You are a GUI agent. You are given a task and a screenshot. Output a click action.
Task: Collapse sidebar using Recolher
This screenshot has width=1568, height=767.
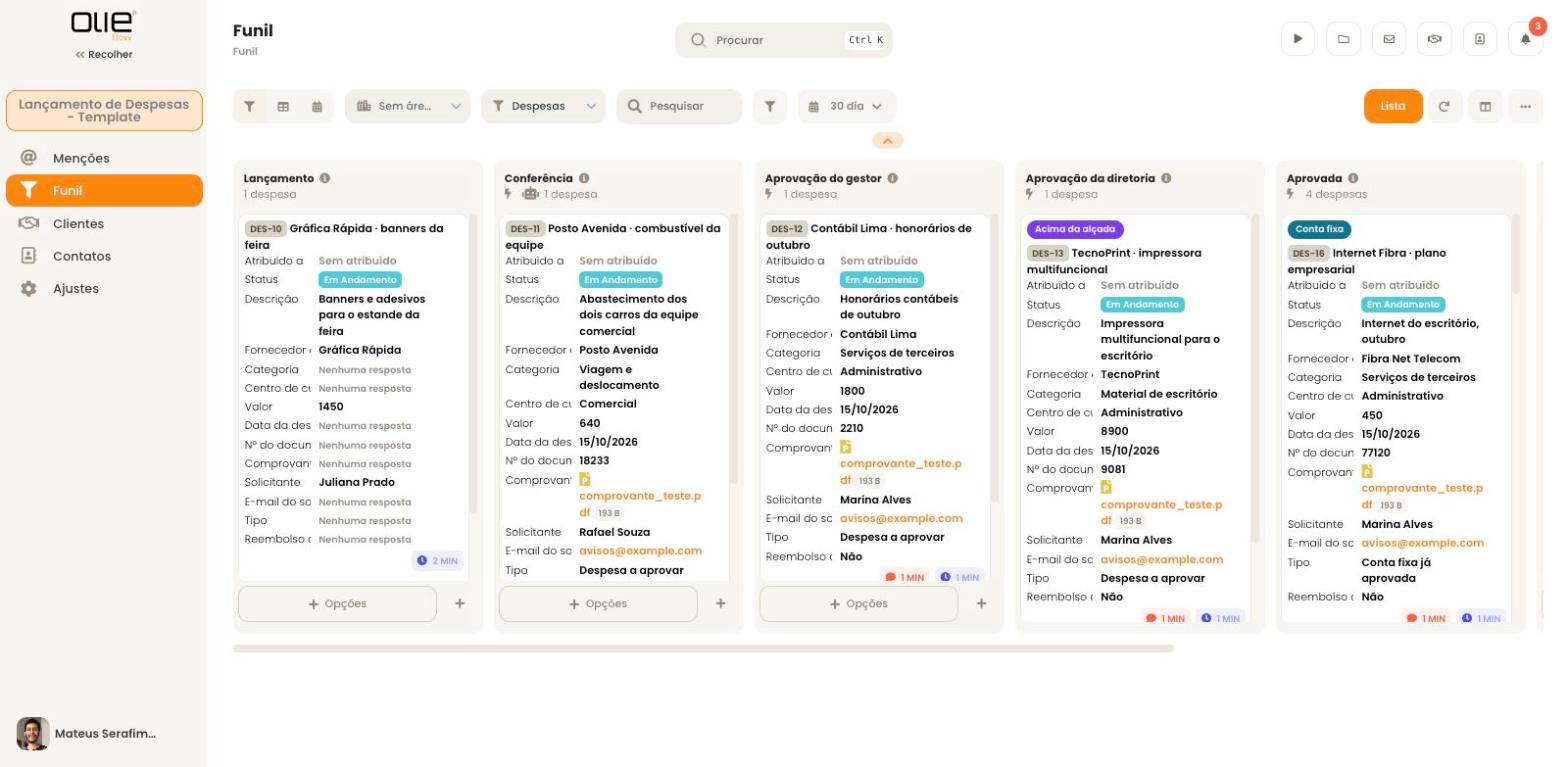(x=104, y=54)
